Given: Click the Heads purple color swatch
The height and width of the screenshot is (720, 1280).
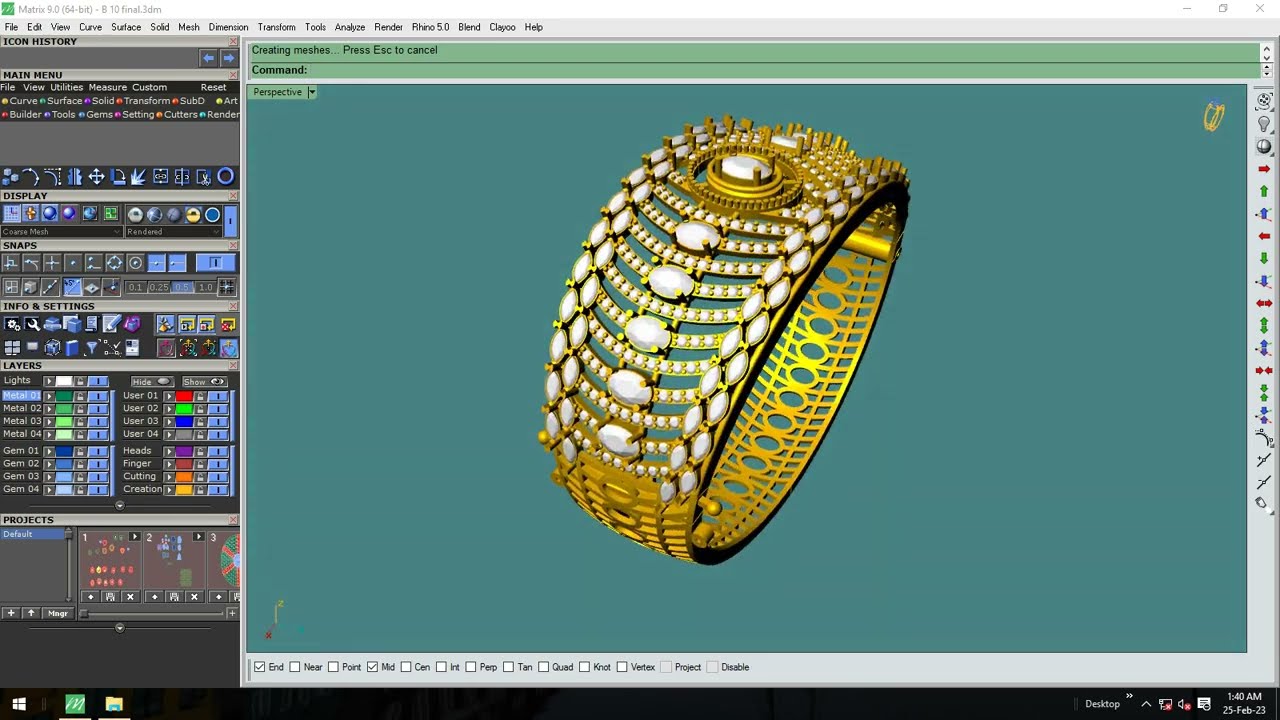Looking at the screenshot, I should click(x=184, y=451).
